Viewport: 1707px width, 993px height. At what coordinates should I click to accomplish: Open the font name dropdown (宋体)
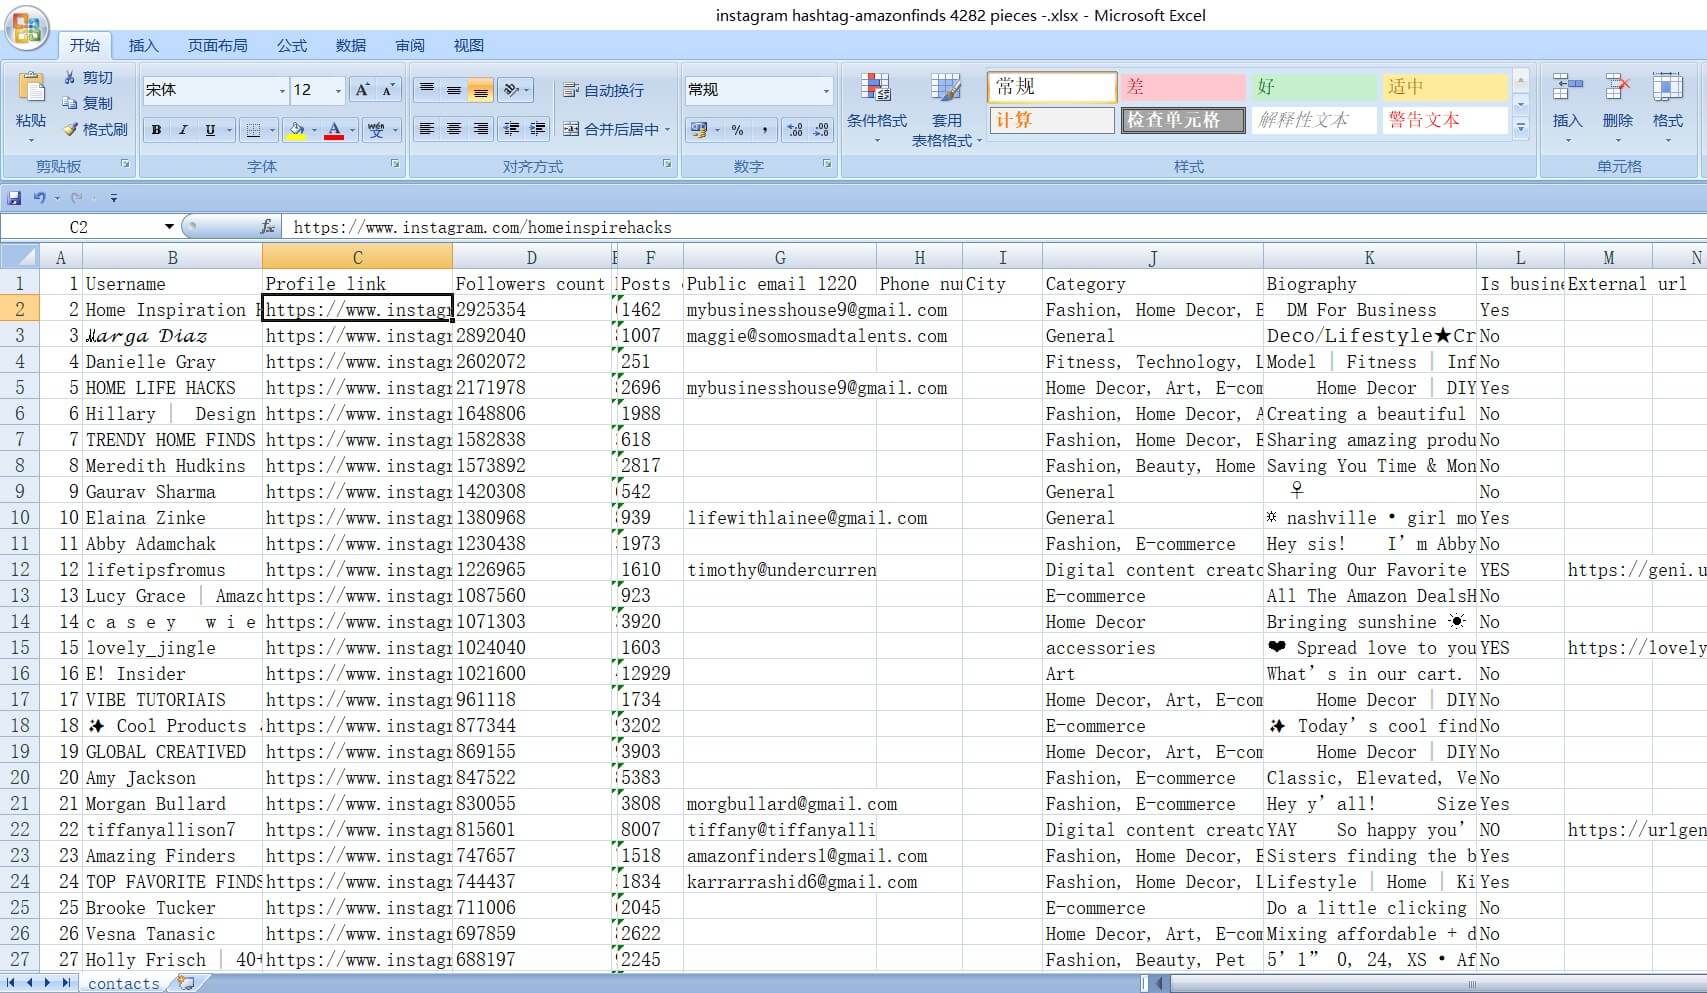click(281, 91)
